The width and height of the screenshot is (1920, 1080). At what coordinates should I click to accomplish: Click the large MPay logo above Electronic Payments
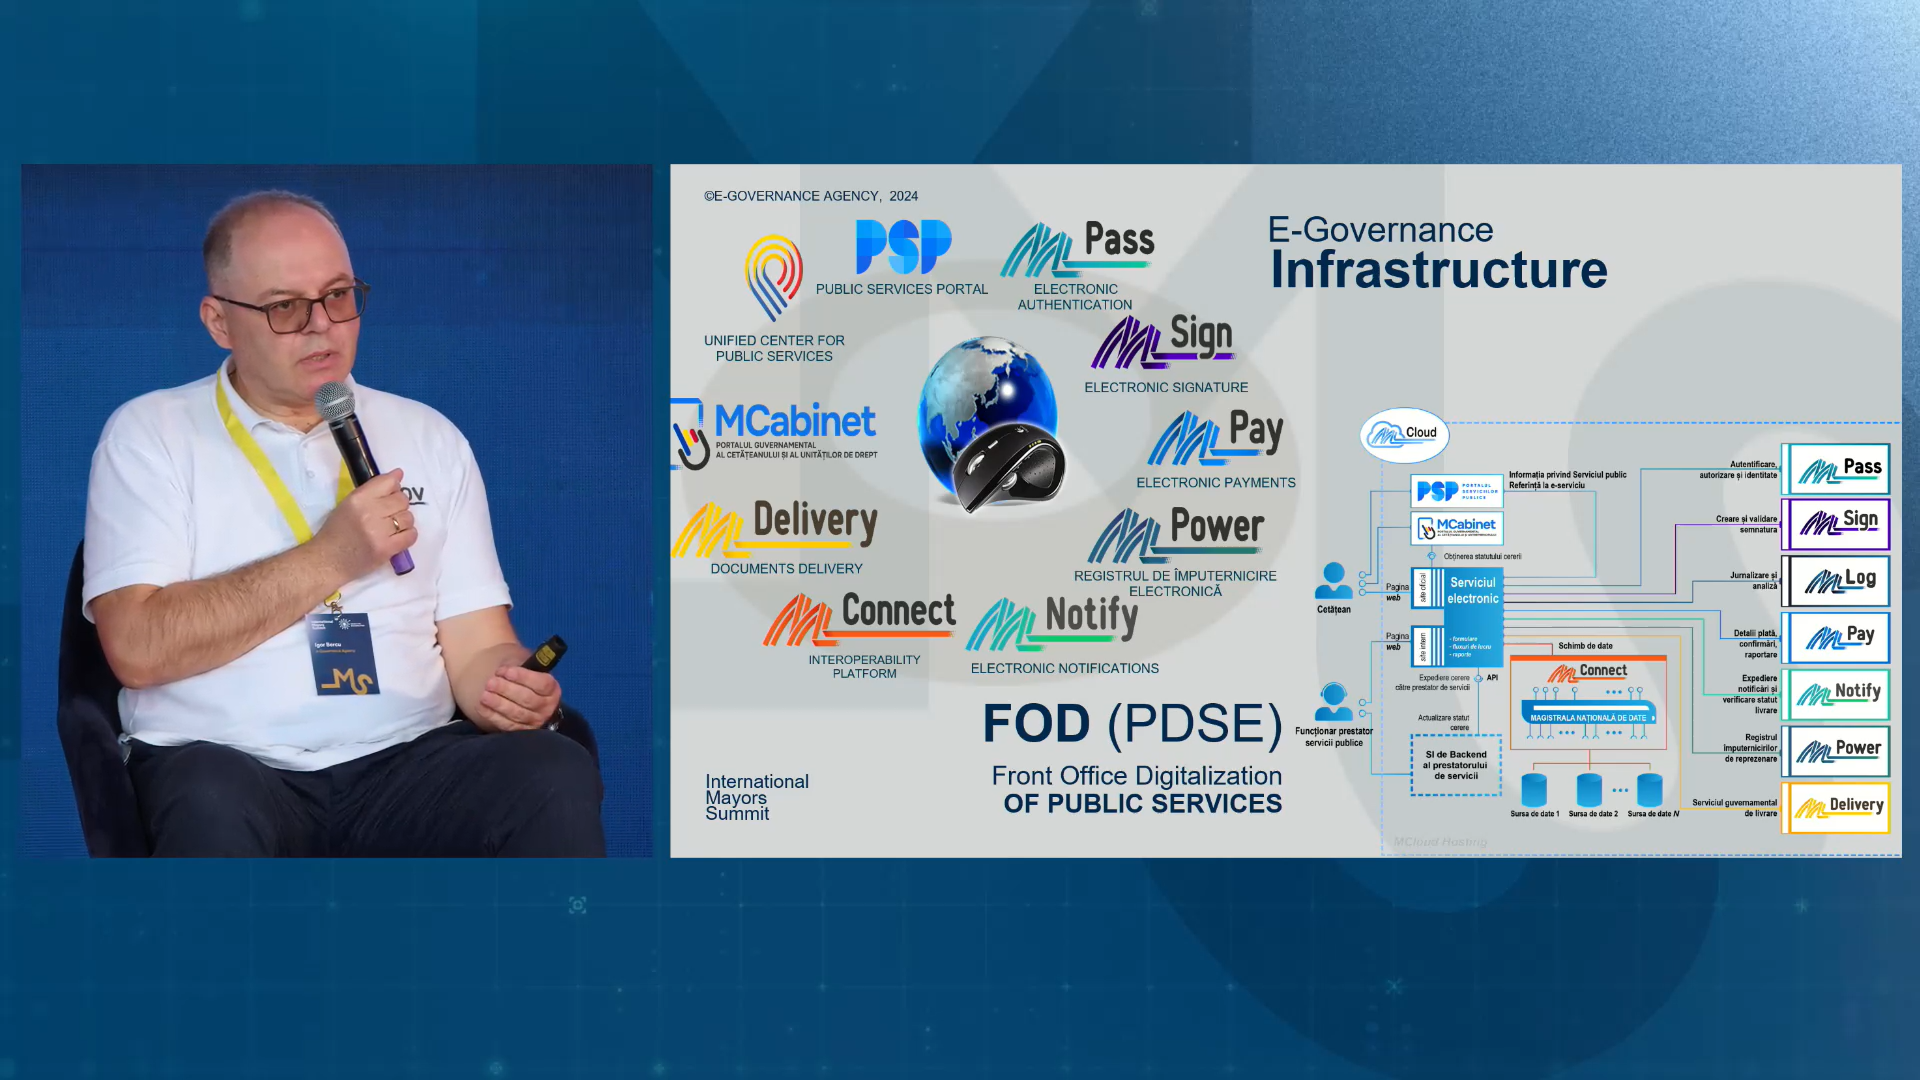[x=1216, y=437]
